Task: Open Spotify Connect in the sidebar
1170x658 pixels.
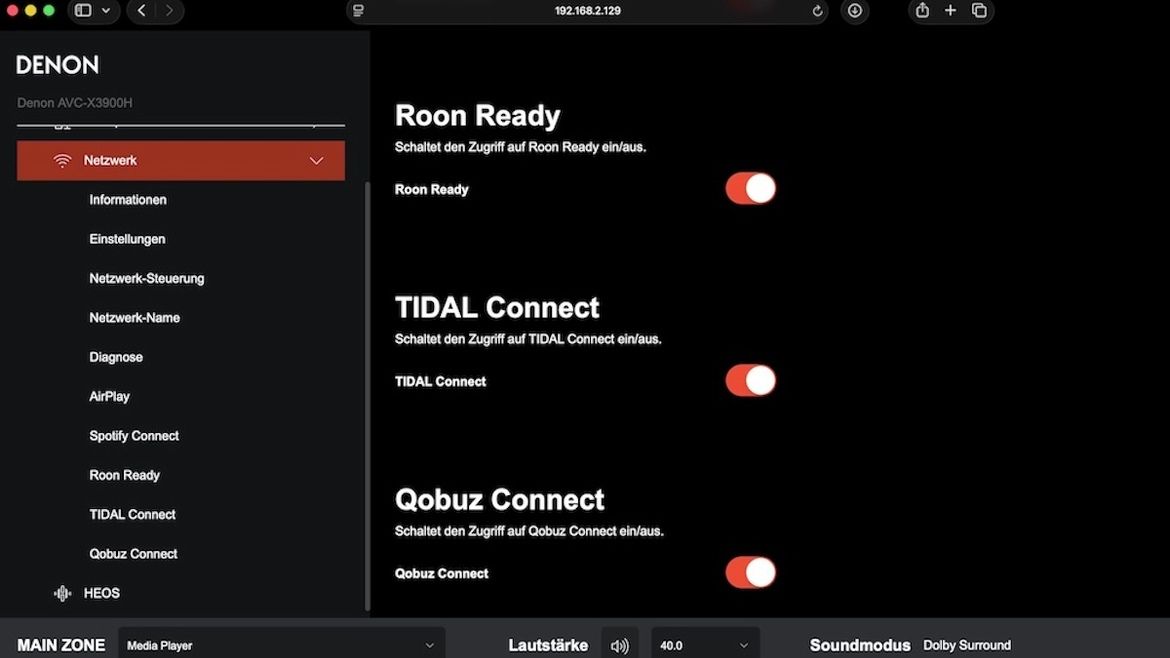Action: pos(134,436)
